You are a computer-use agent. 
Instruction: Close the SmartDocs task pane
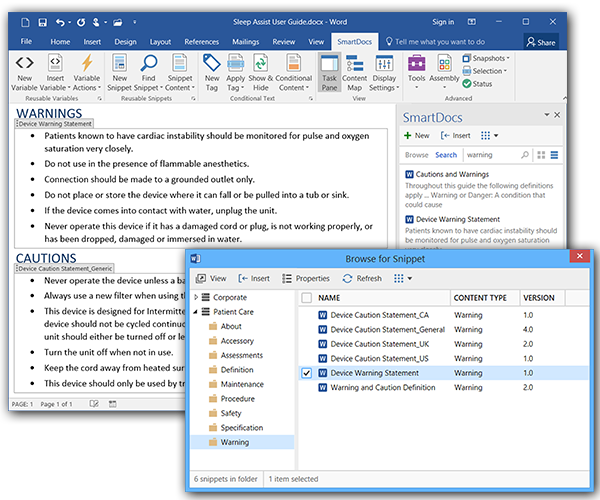(557, 114)
